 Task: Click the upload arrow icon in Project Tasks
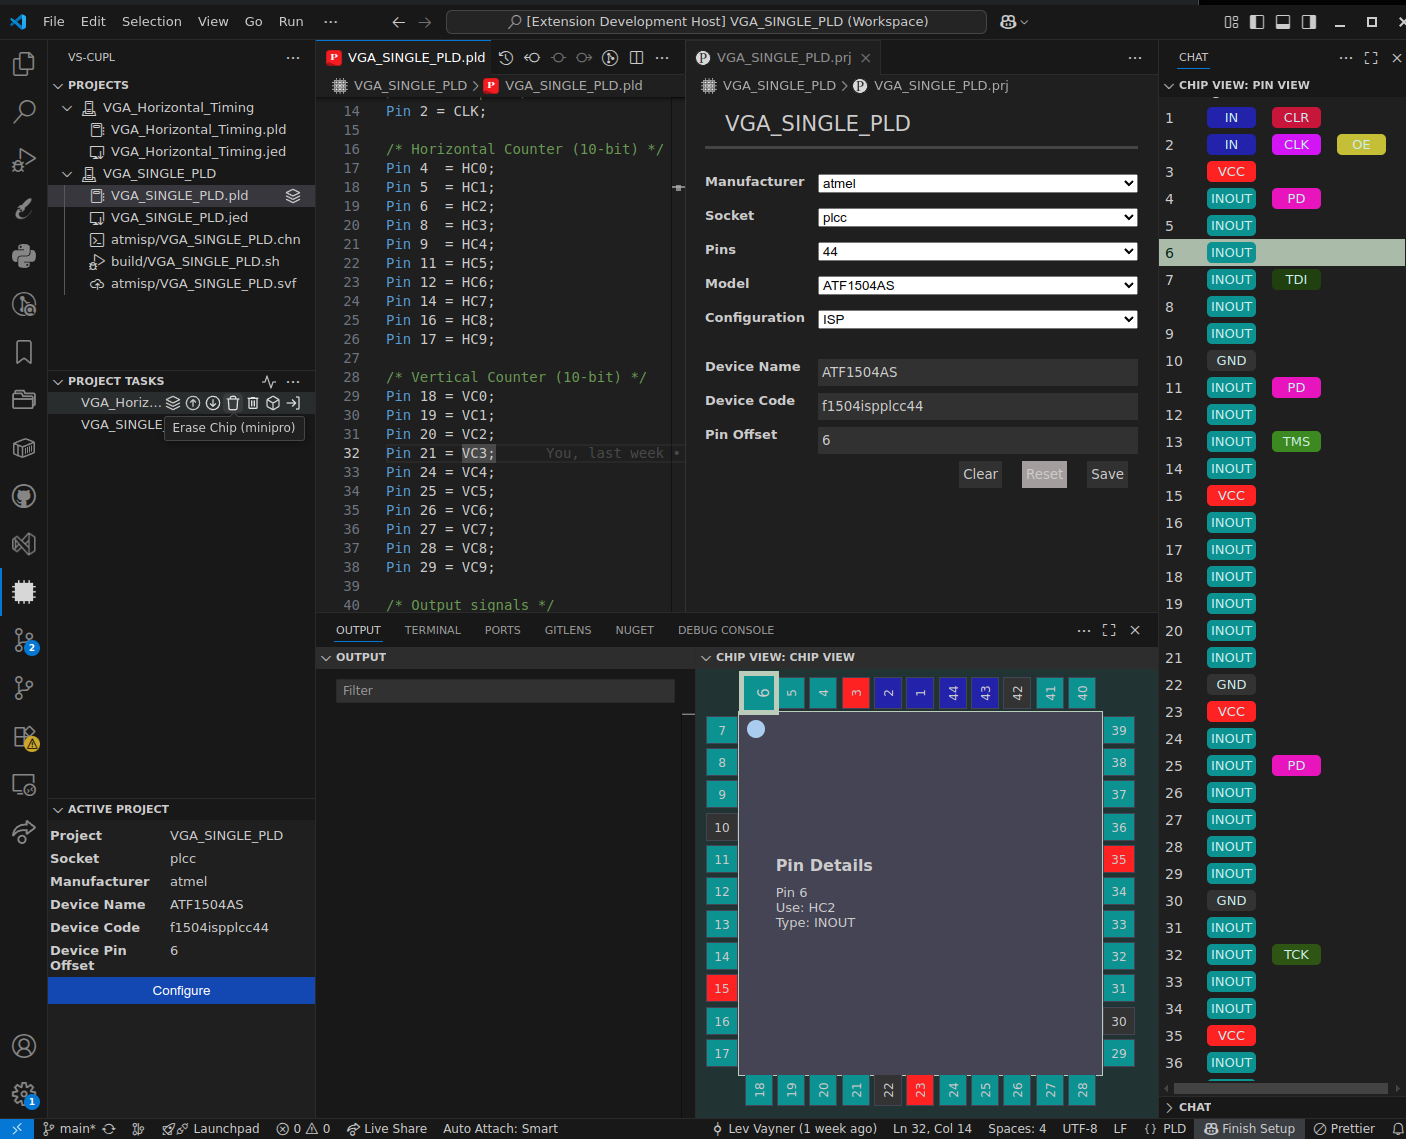pyautogui.click(x=193, y=403)
